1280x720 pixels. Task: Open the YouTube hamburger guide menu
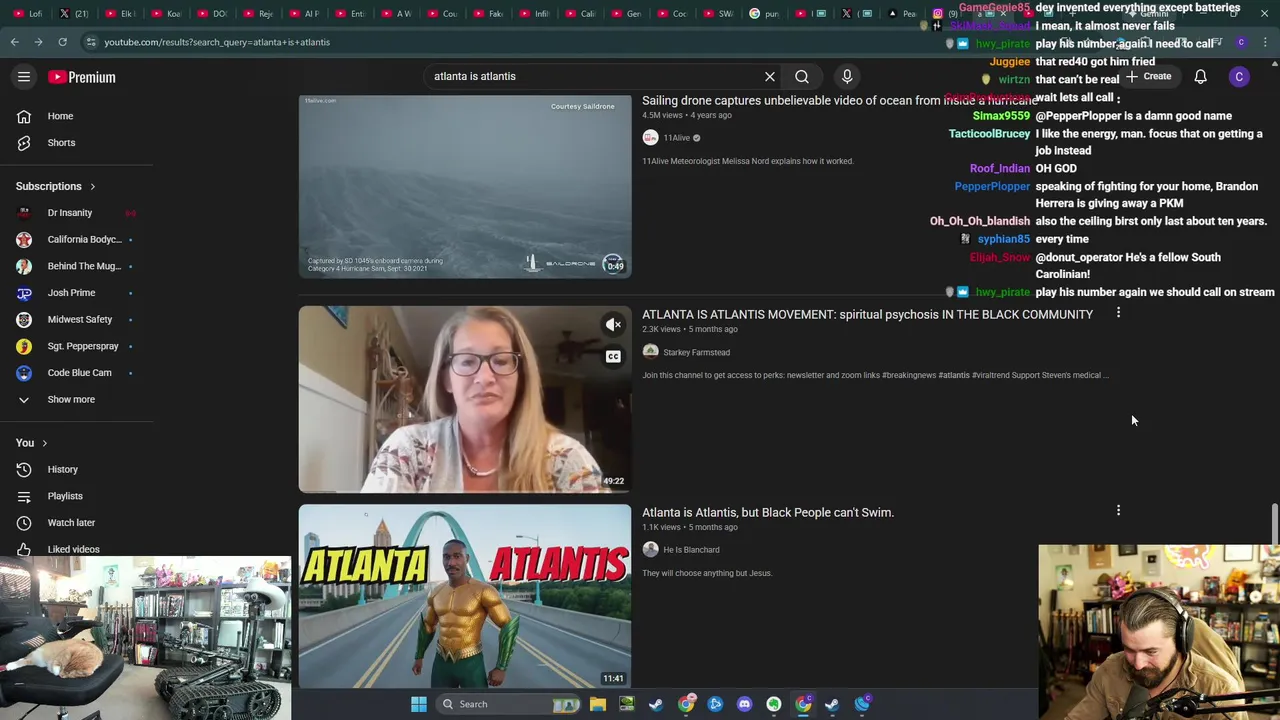pos(24,77)
